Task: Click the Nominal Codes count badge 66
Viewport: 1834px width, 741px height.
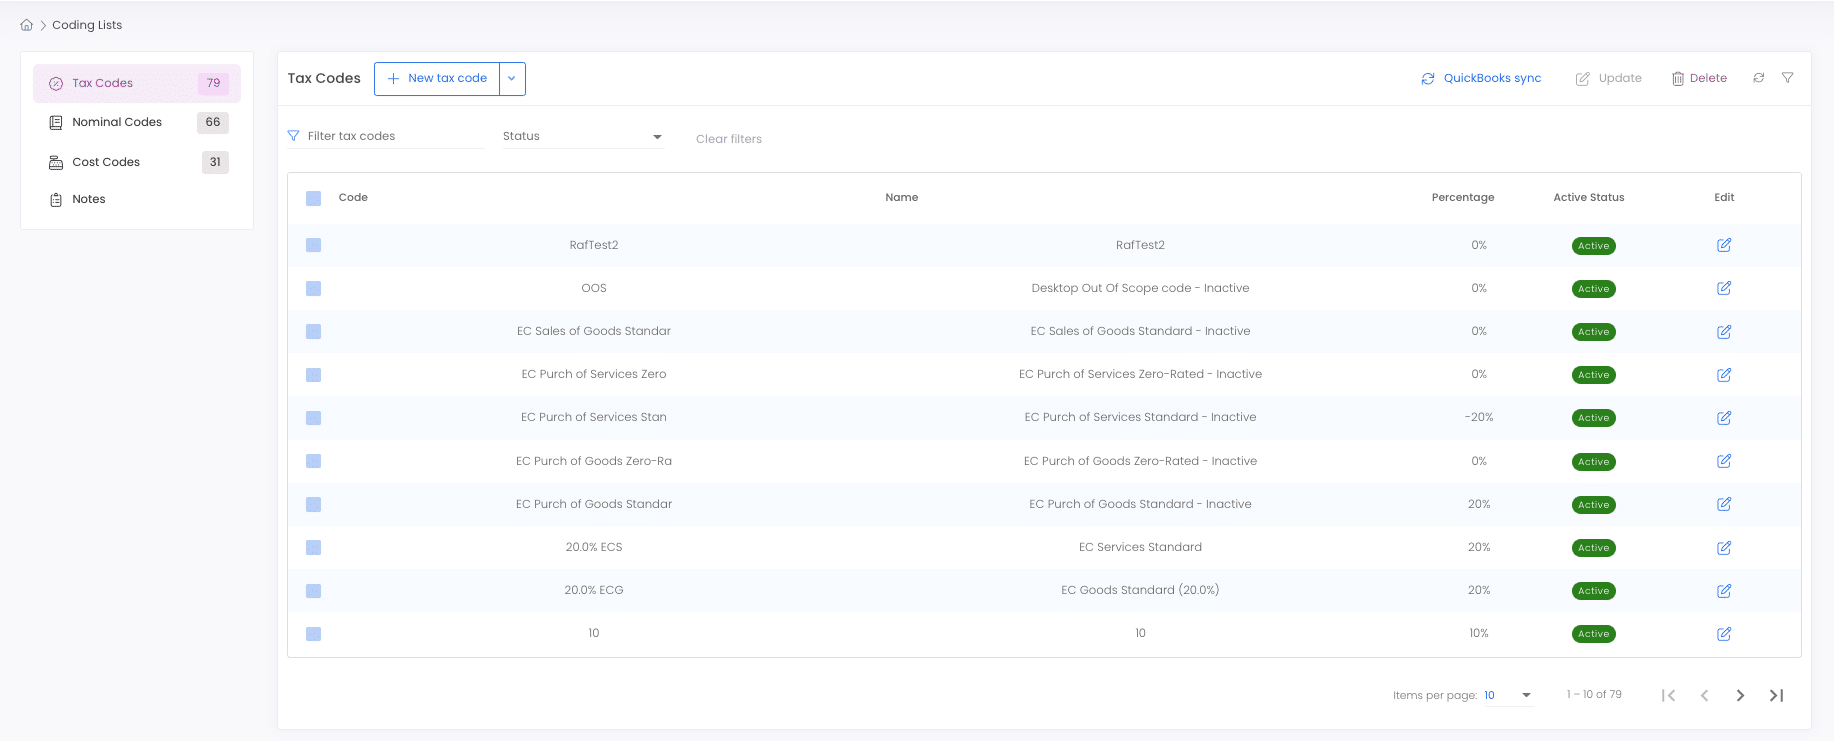Action: click(213, 122)
